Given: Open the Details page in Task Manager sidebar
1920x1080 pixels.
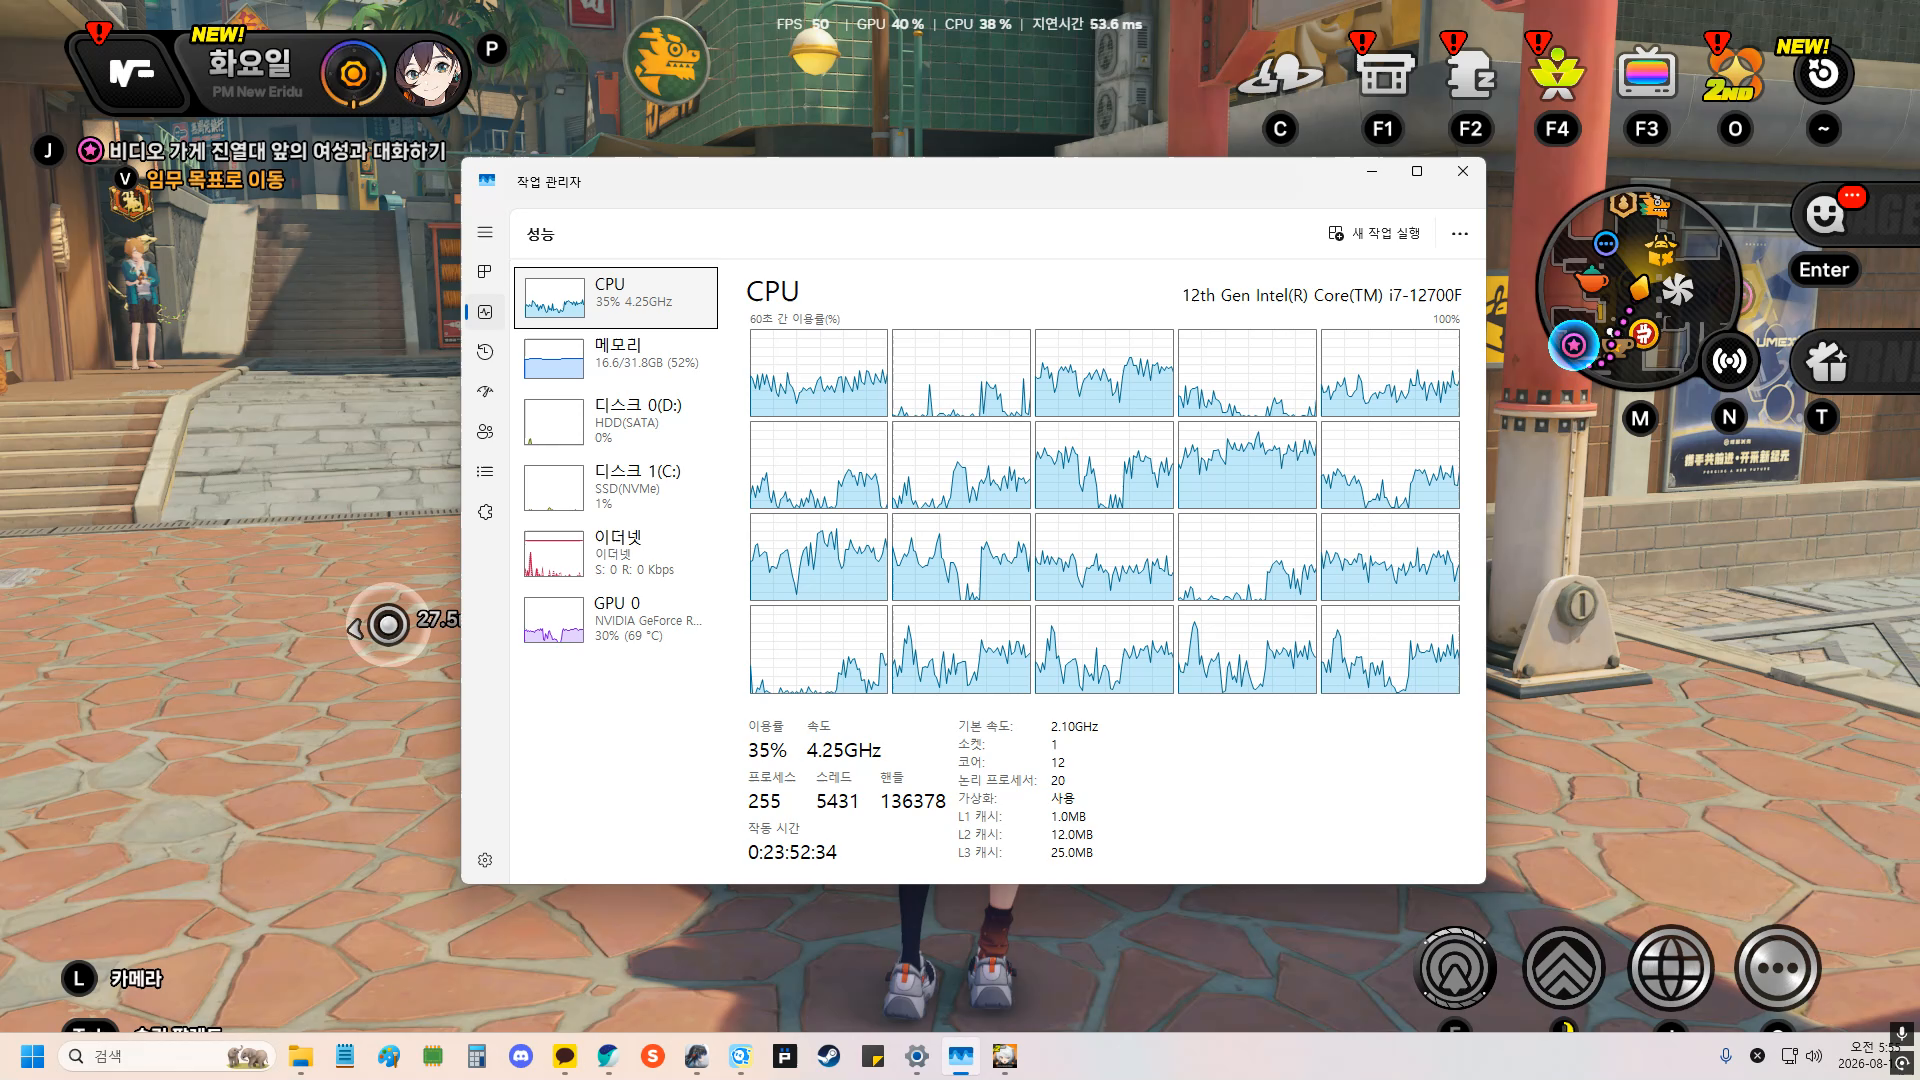Looking at the screenshot, I should [485, 472].
